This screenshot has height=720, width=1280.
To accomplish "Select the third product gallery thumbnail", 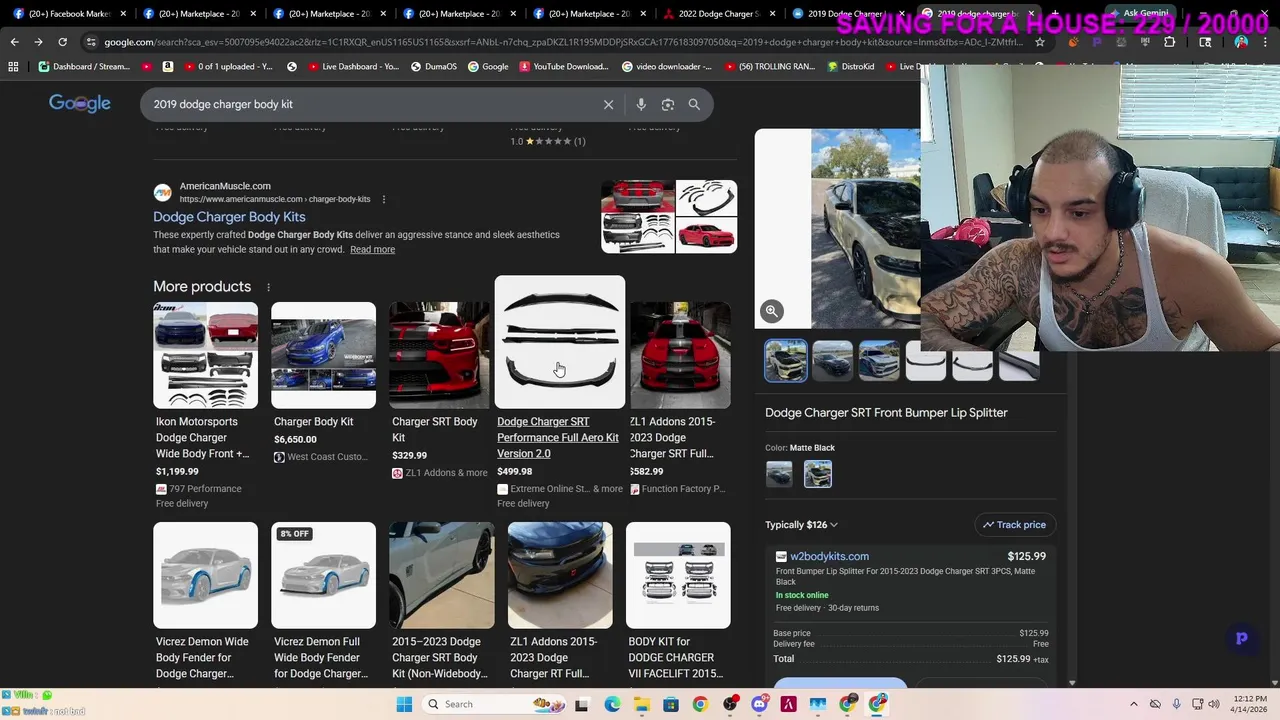I will coord(879,361).
